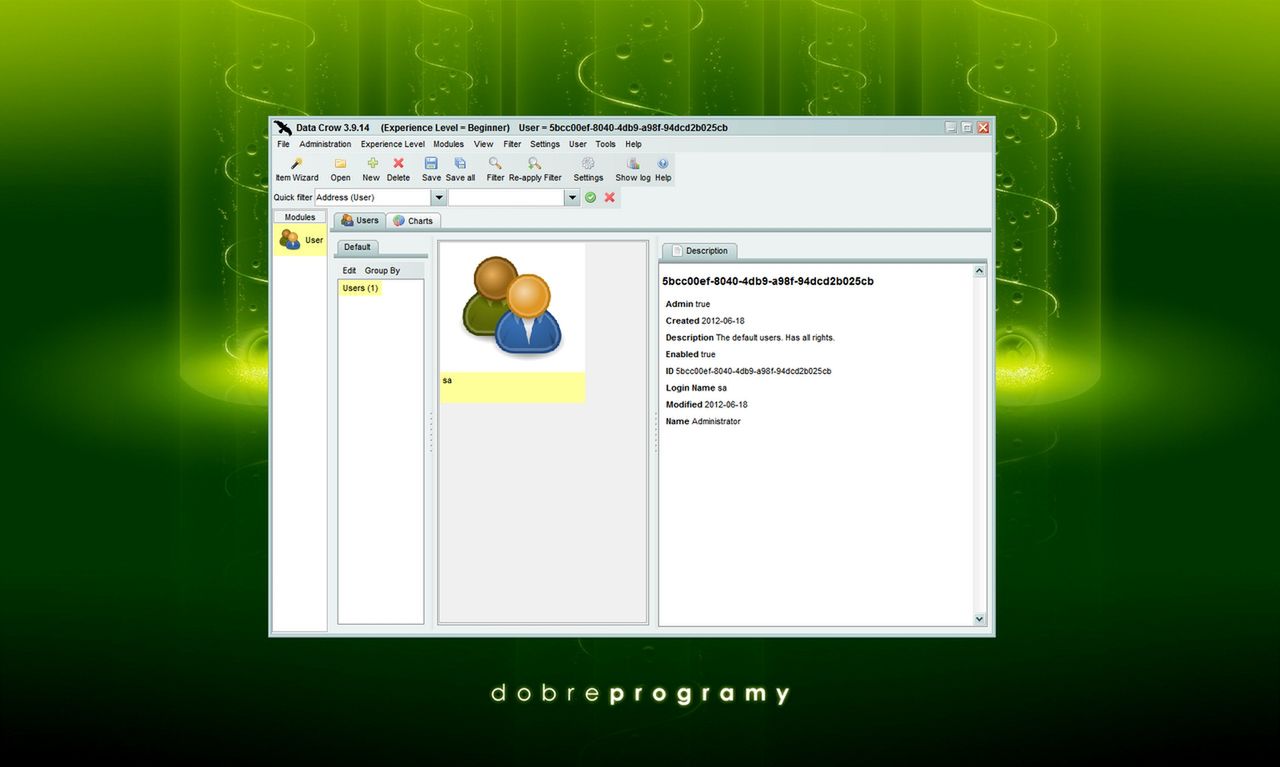Click 'The default users. Has all rights.' text
Viewport: 1280px width, 767px height.
coord(775,338)
